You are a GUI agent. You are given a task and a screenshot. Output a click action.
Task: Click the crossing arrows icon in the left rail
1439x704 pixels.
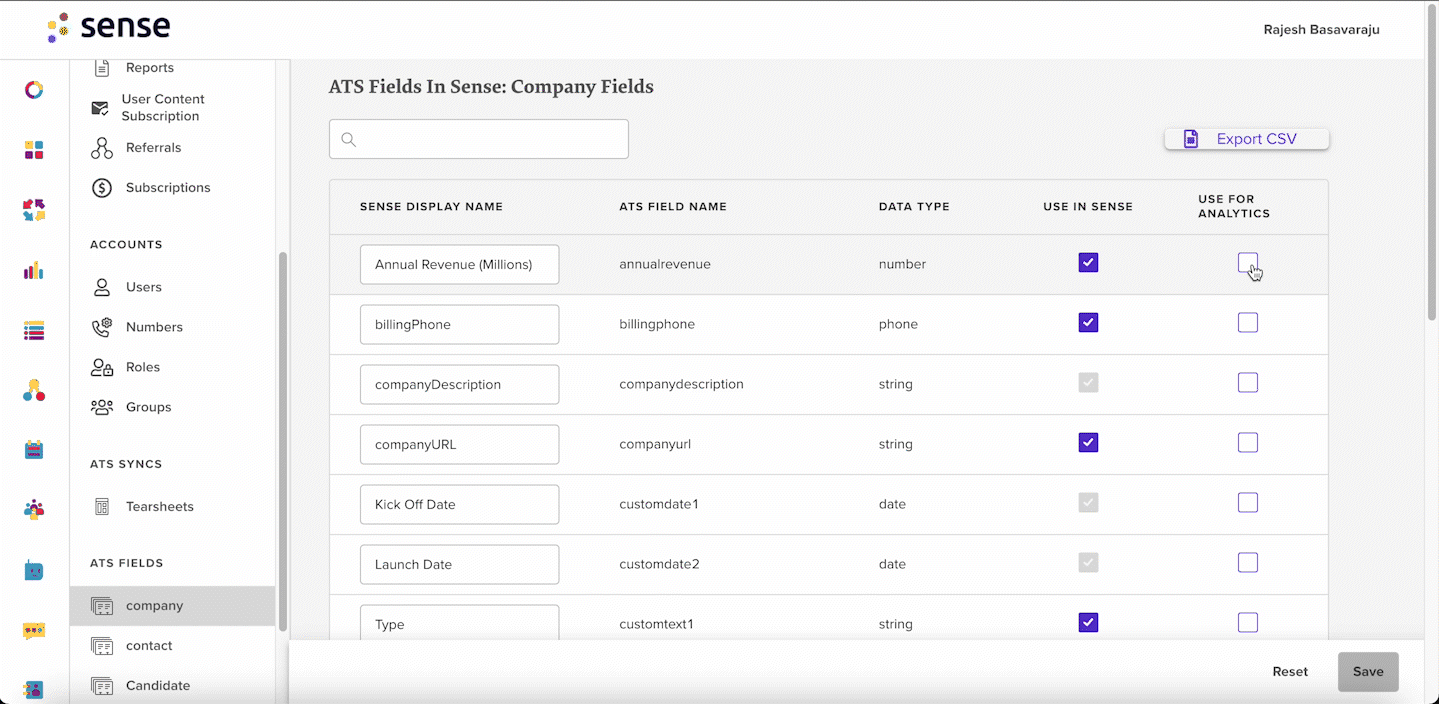point(34,210)
